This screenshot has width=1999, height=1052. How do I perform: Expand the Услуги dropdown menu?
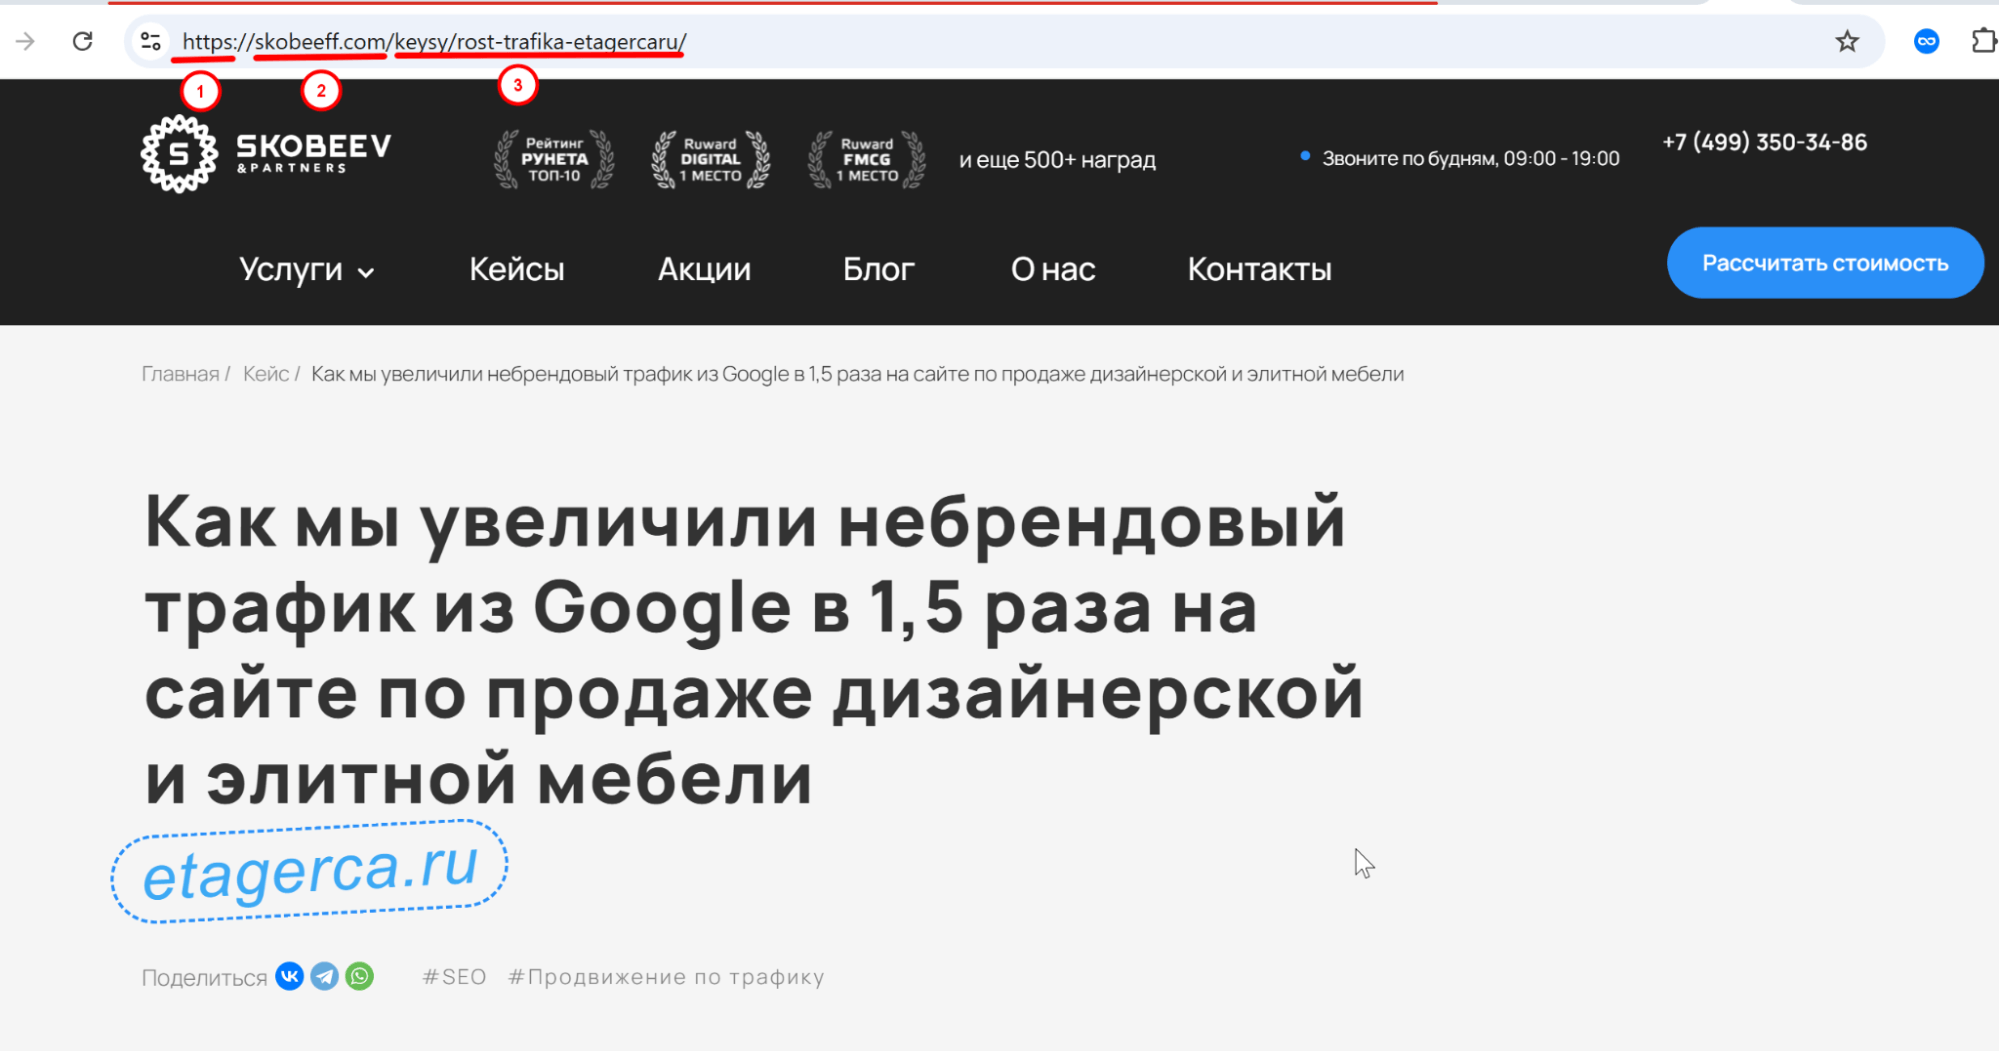(x=306, y=270)
